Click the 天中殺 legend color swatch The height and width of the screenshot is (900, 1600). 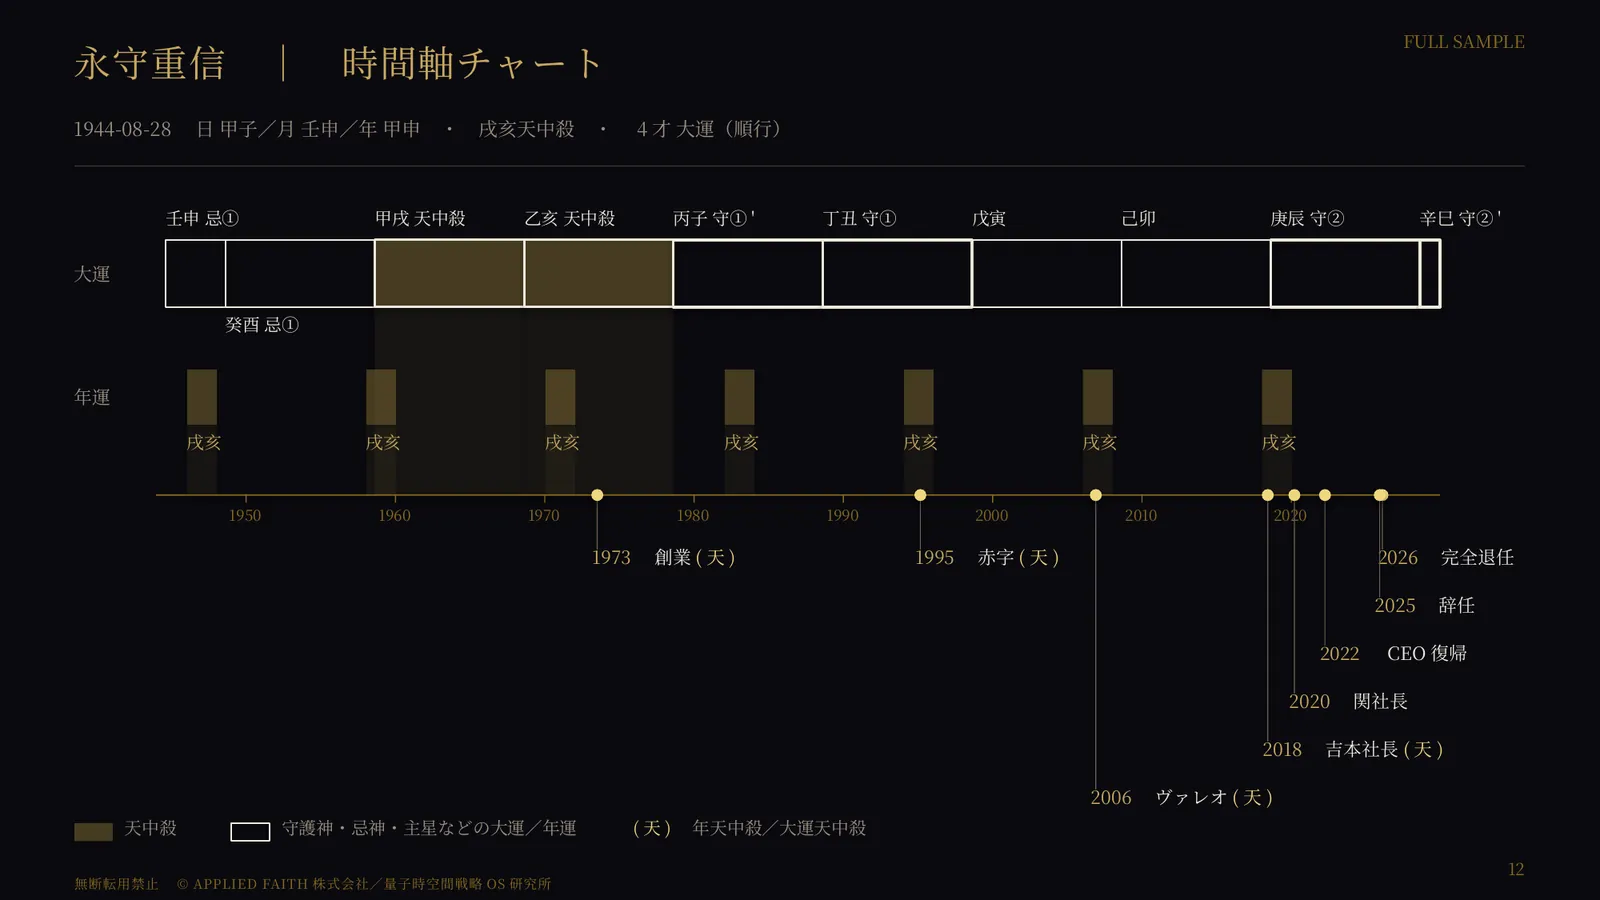pyautogui.click(x=93, y=832)
